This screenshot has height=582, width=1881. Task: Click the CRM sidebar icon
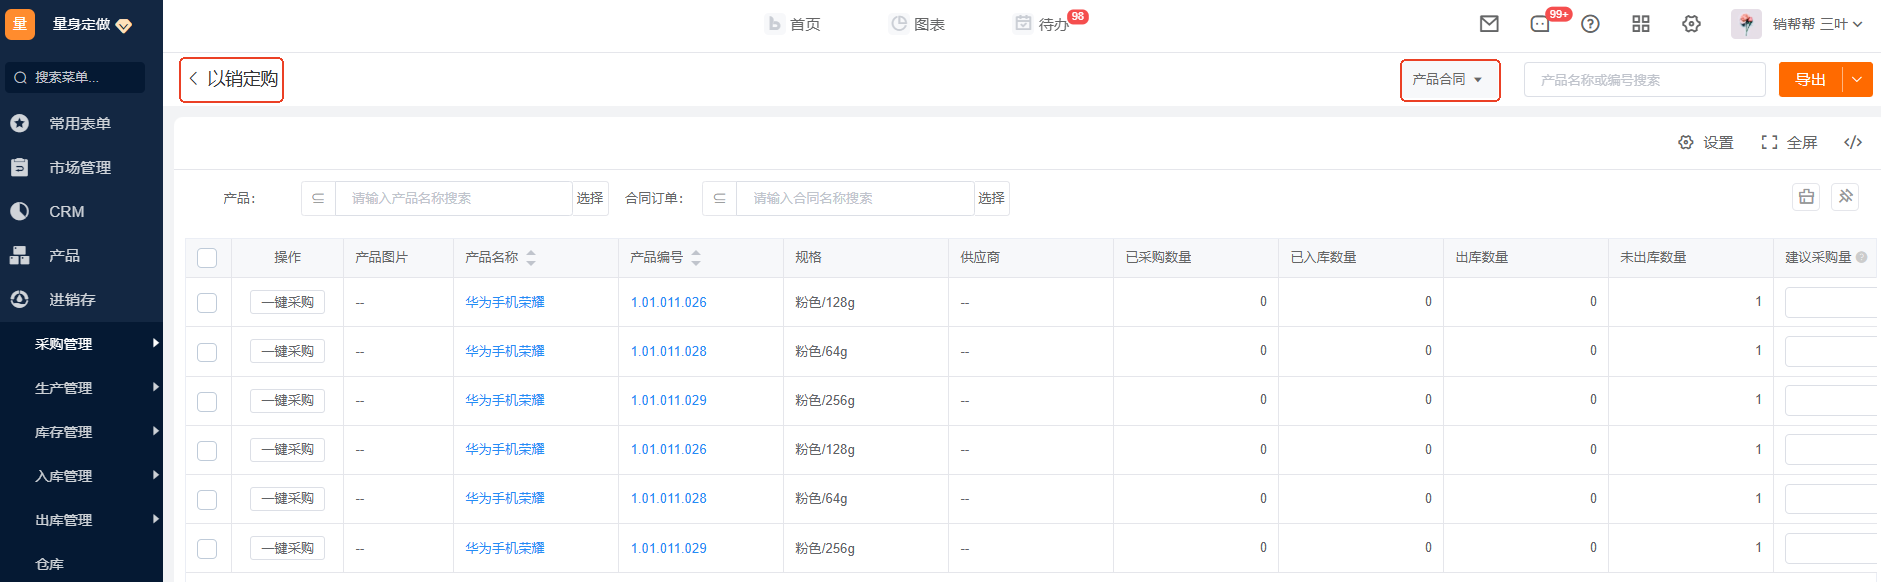19,211
